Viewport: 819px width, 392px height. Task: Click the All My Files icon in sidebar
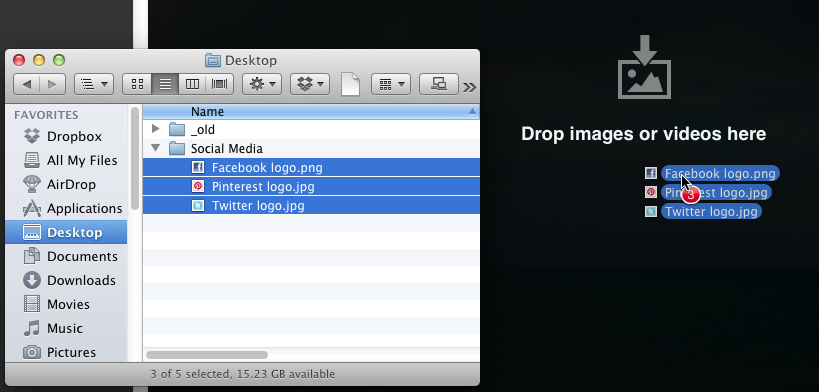[x=32, y=160]
